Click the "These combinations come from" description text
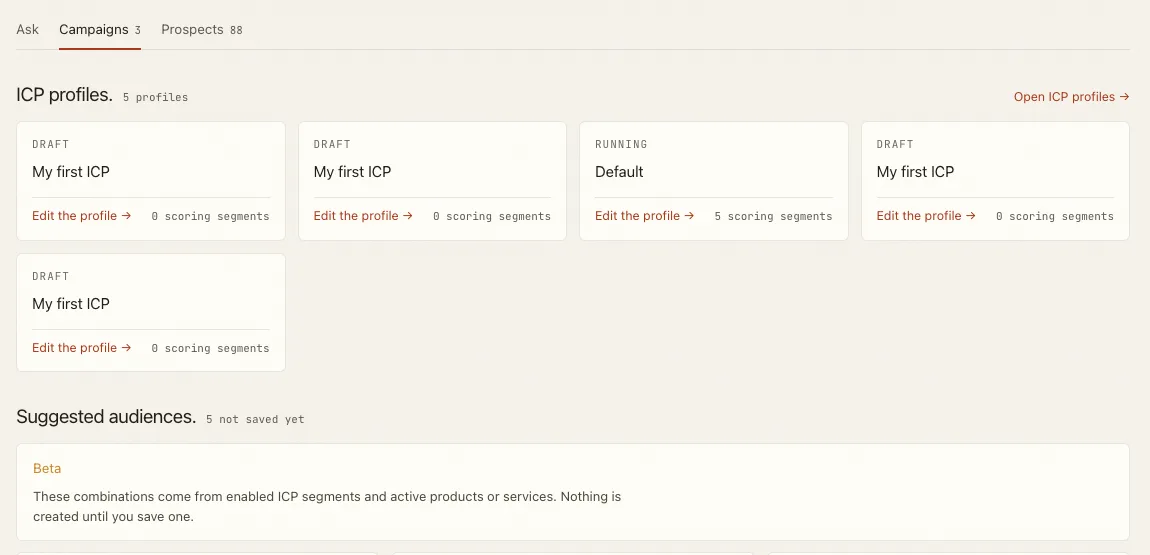The width and height of the screenshot is (1150, 555). point(327,507)
